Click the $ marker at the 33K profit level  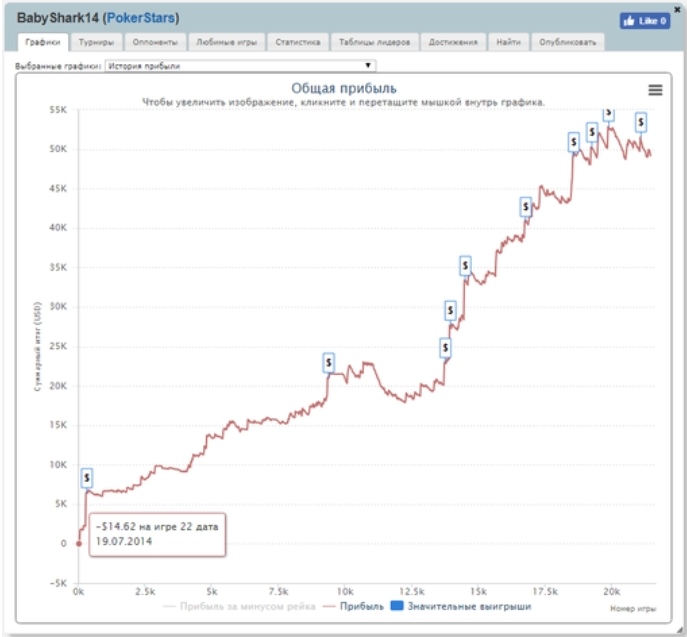pos(465,266)
